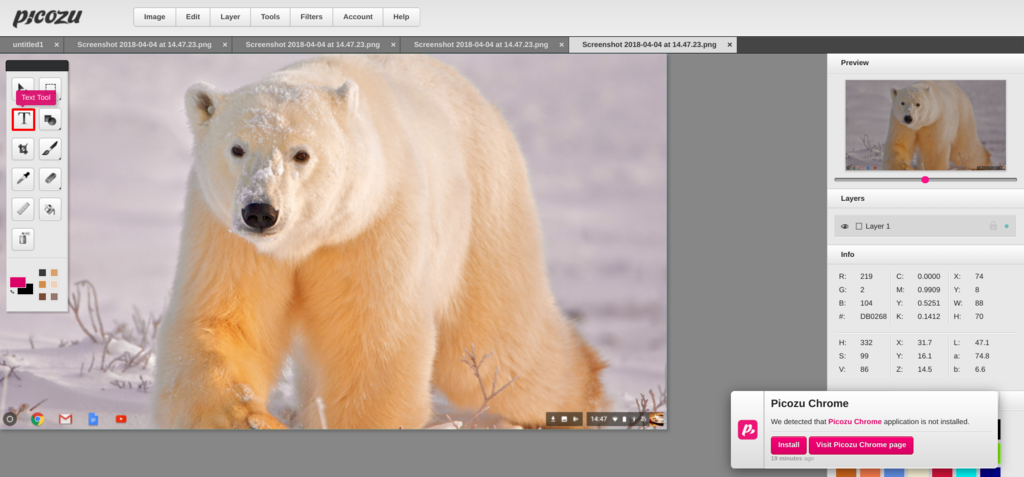Close the untitled1 tab
This screenshot has width=1024, height=477.
pos(57,45)
